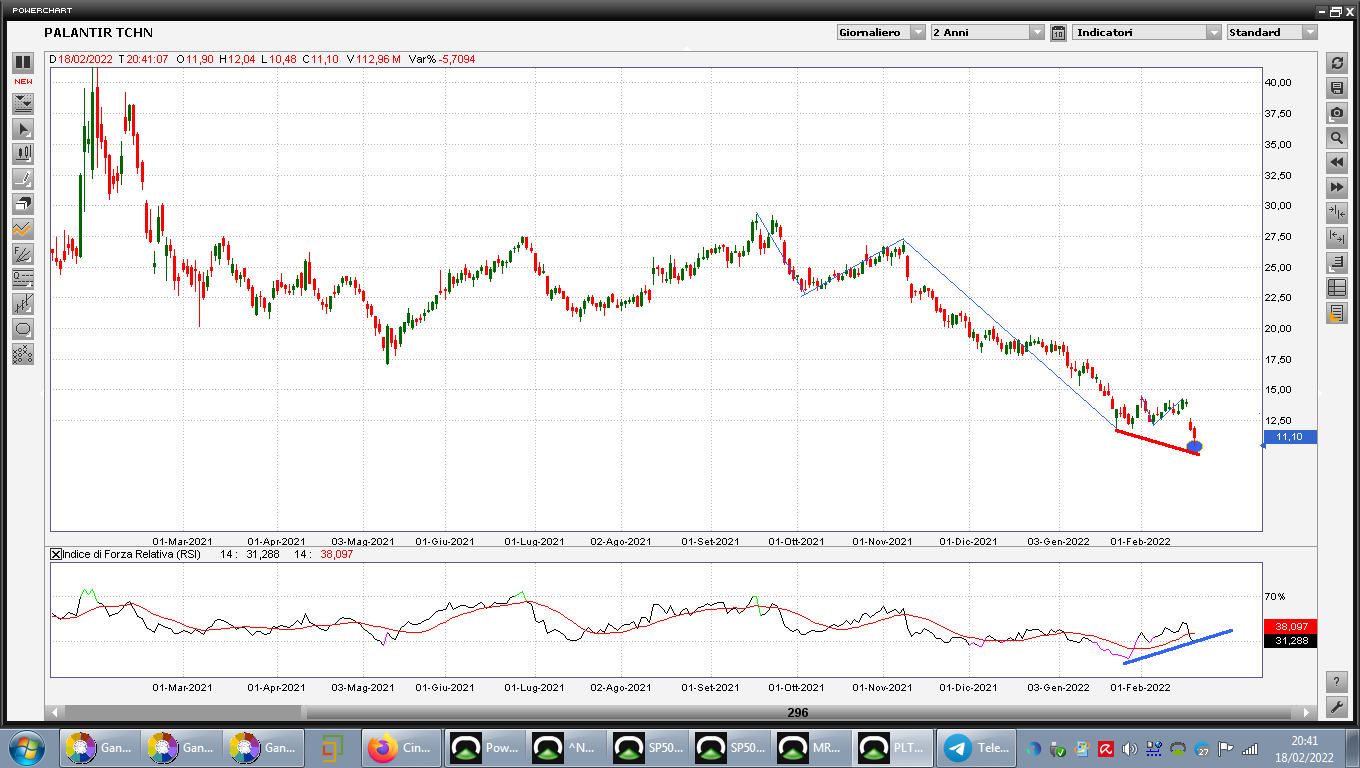Select the arrow pointer tool

point(22,128)
